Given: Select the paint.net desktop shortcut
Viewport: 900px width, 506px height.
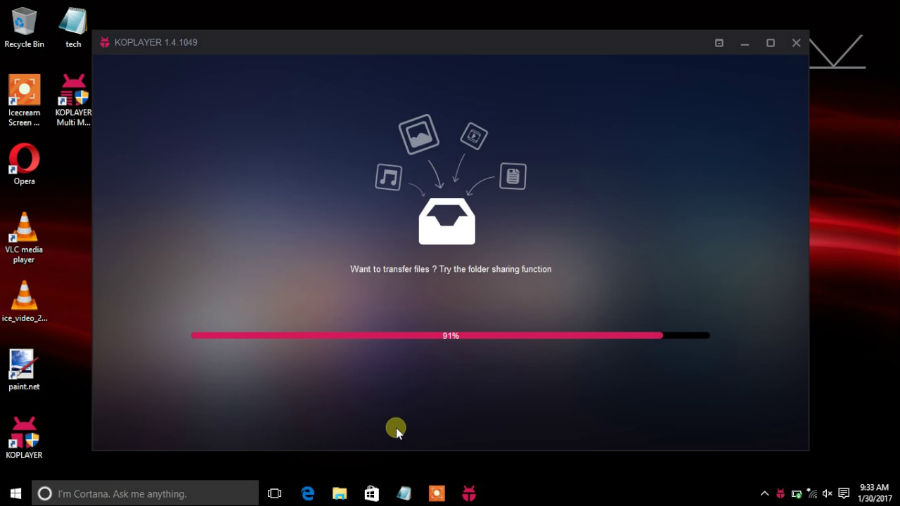Looking at the screenshot, I should click(x=23, y=368).
